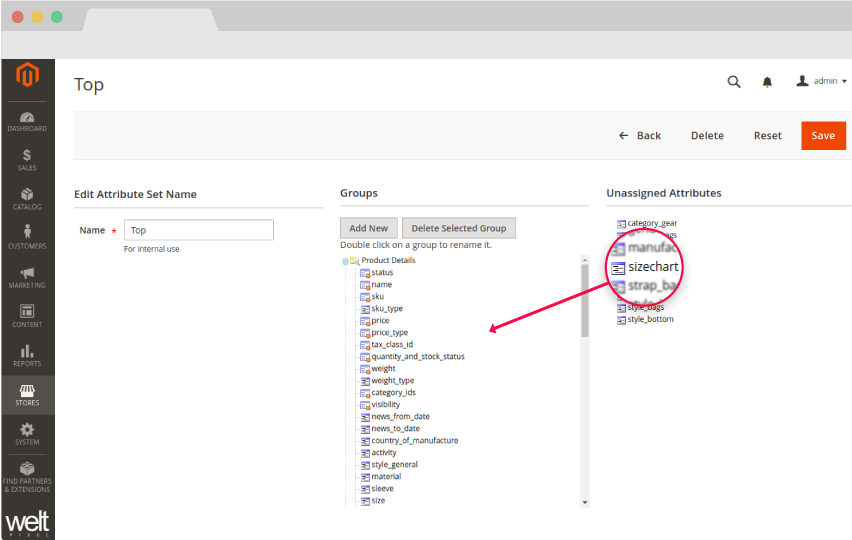The width and height of the screenshot is (852, 540).
Task: Click the Add New group button
Action: (369, 228)
